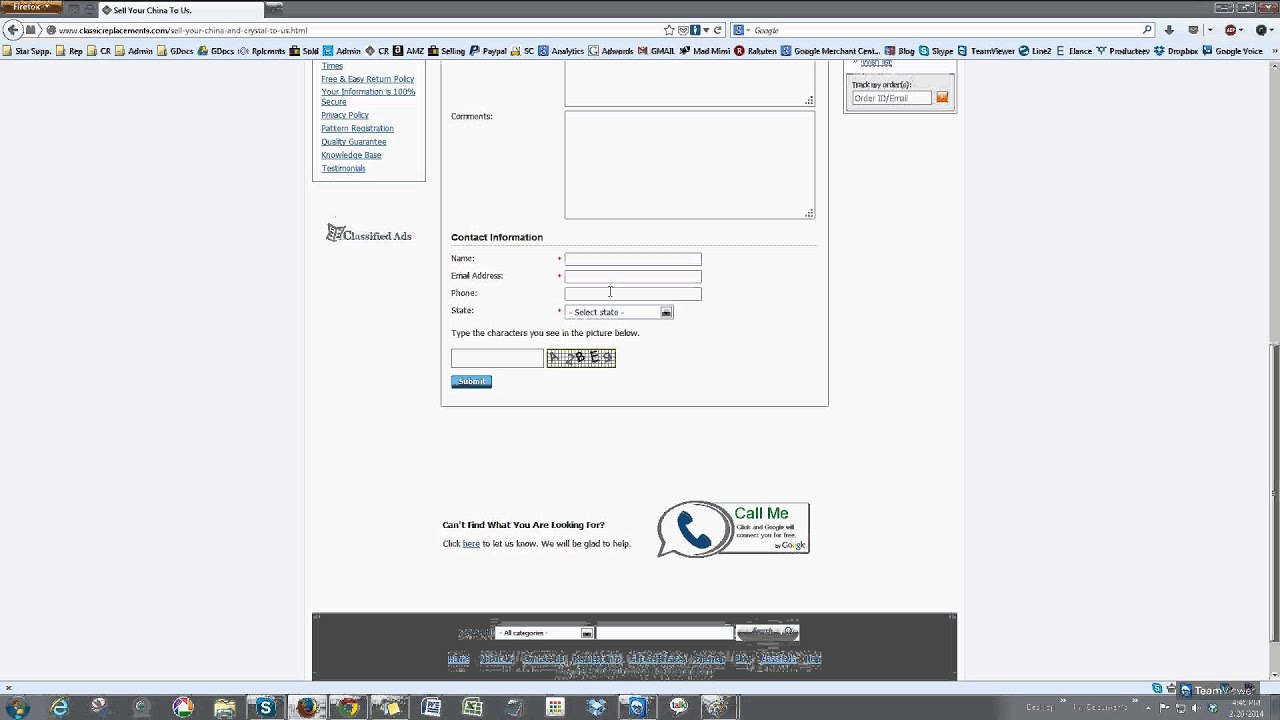Click the page vertical scrollbar thumb
1280x720 pixels.
pos(1273,493)
